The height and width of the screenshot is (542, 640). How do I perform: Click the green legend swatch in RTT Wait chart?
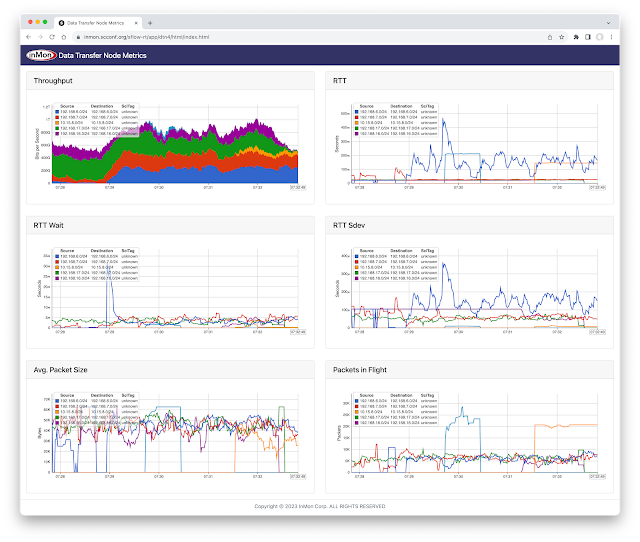57,273
